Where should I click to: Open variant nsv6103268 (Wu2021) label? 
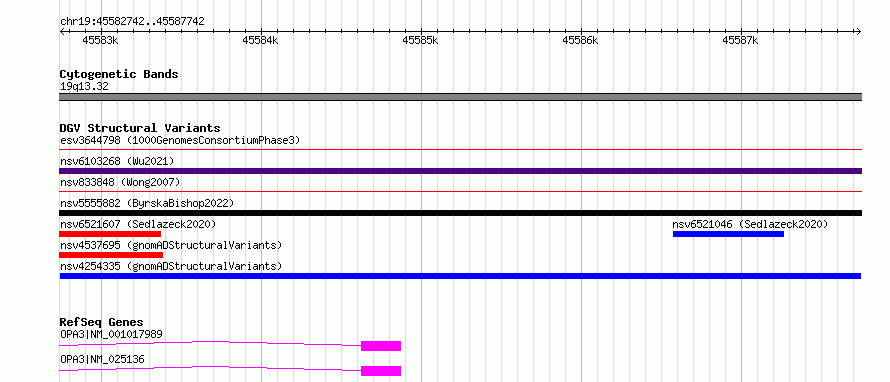point(117,161)
